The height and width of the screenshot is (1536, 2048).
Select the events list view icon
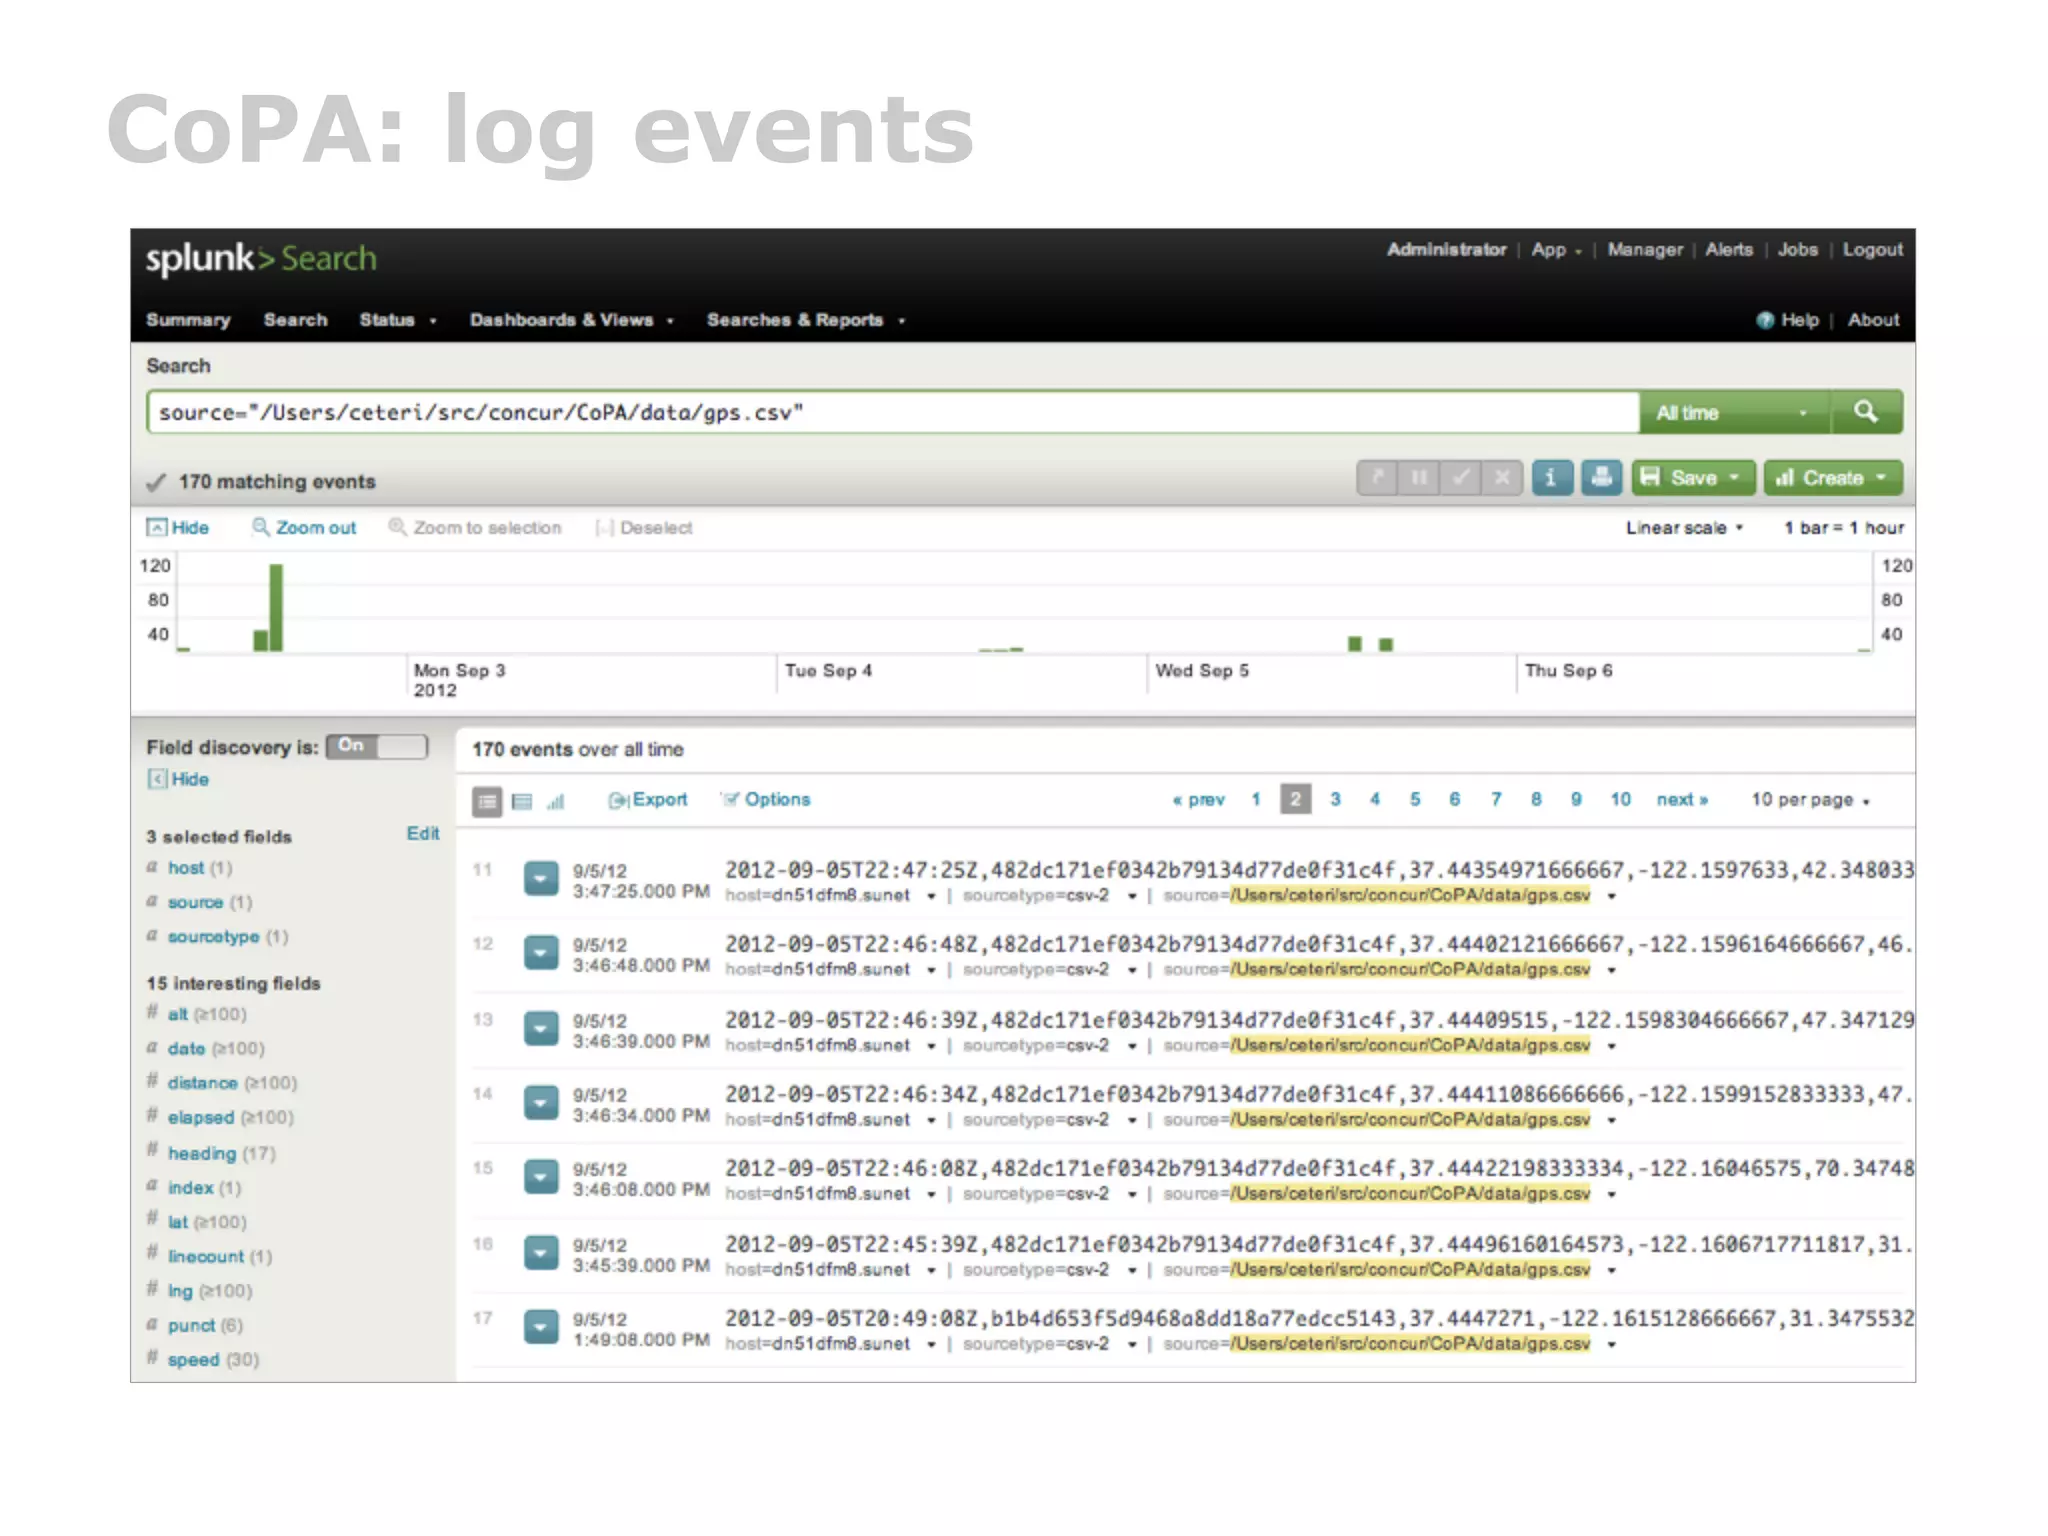coord(487,801)
